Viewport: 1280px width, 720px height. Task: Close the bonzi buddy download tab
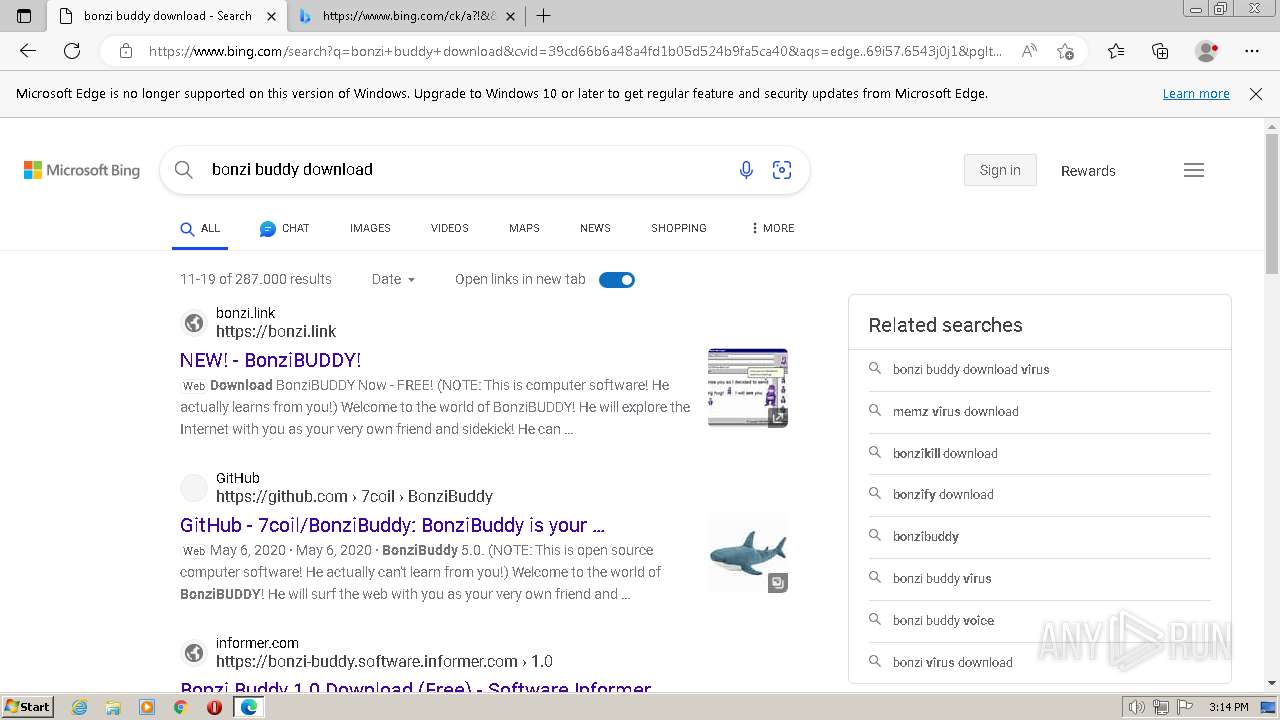(x=272, y=16)
